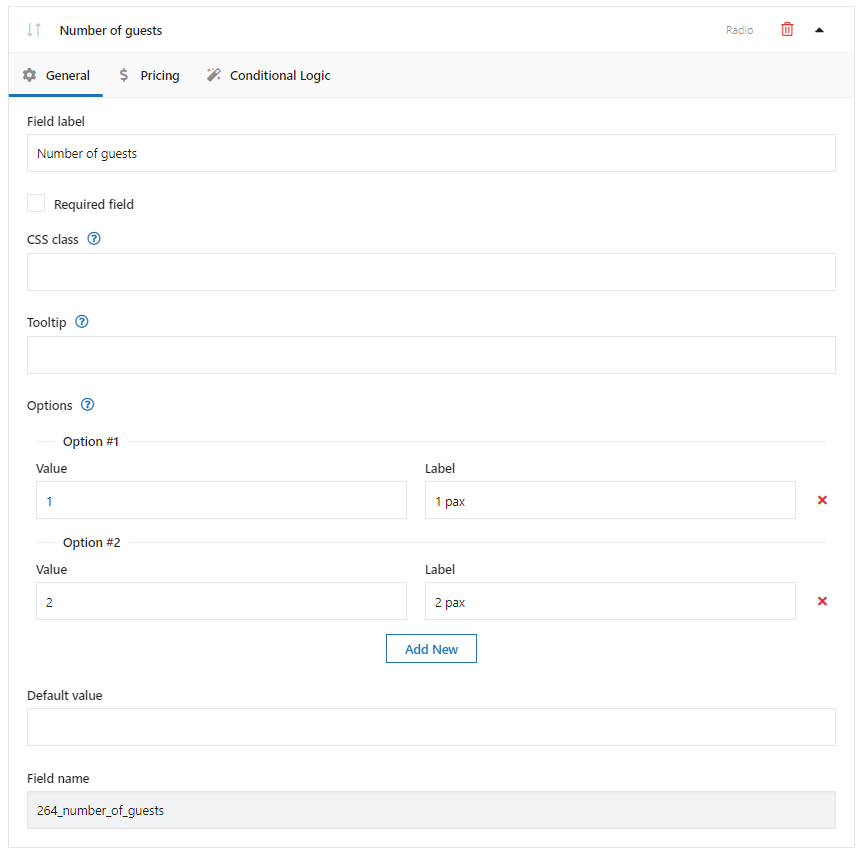Click the Add New button

431,649
